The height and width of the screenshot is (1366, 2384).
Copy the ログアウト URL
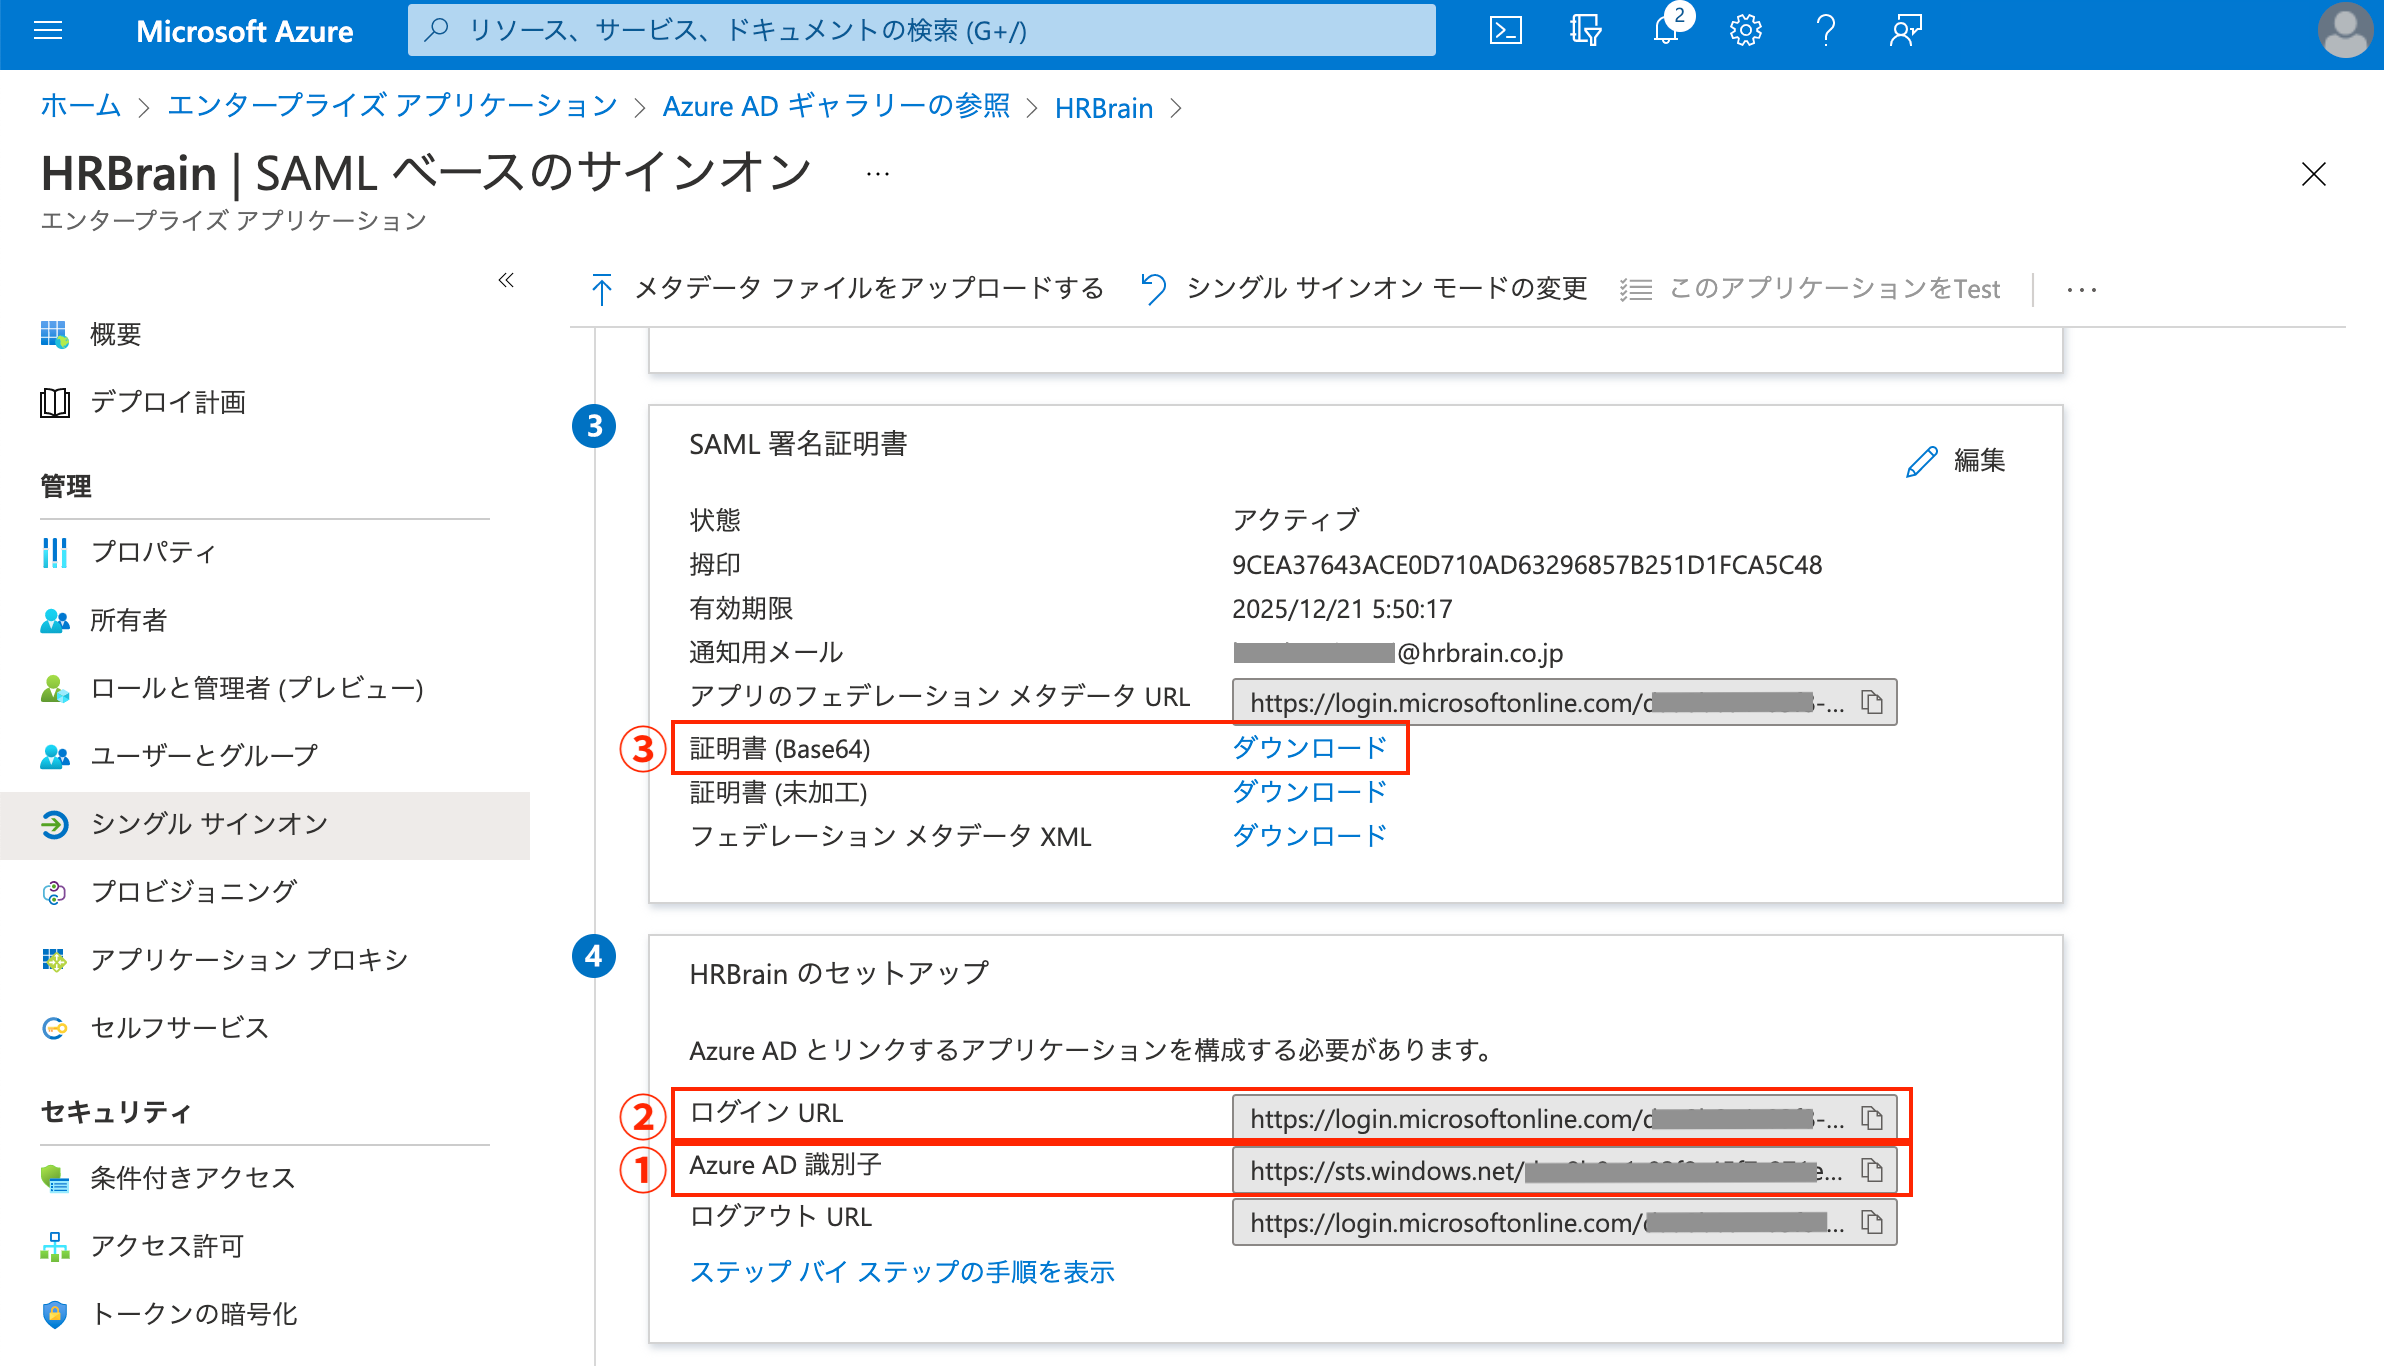1872,1222
